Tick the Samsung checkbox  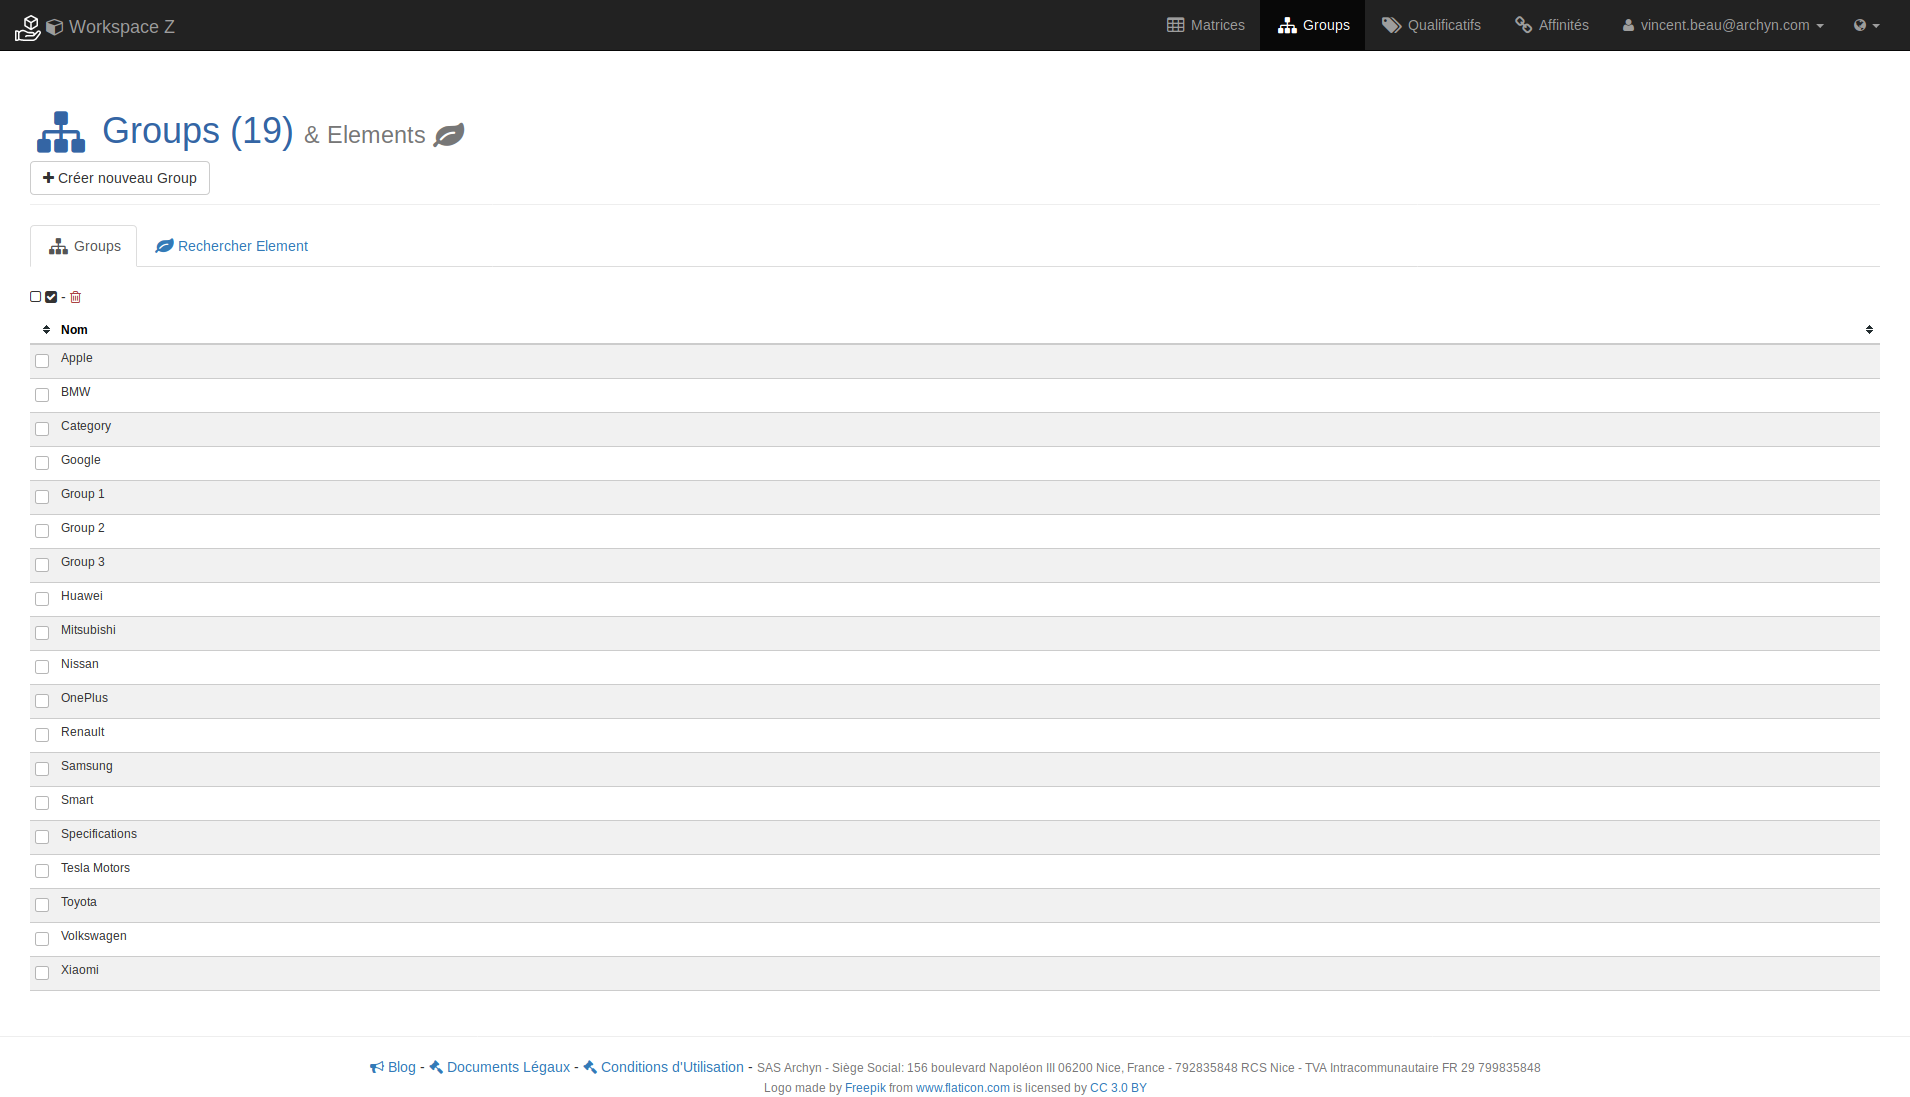[42, 769]
